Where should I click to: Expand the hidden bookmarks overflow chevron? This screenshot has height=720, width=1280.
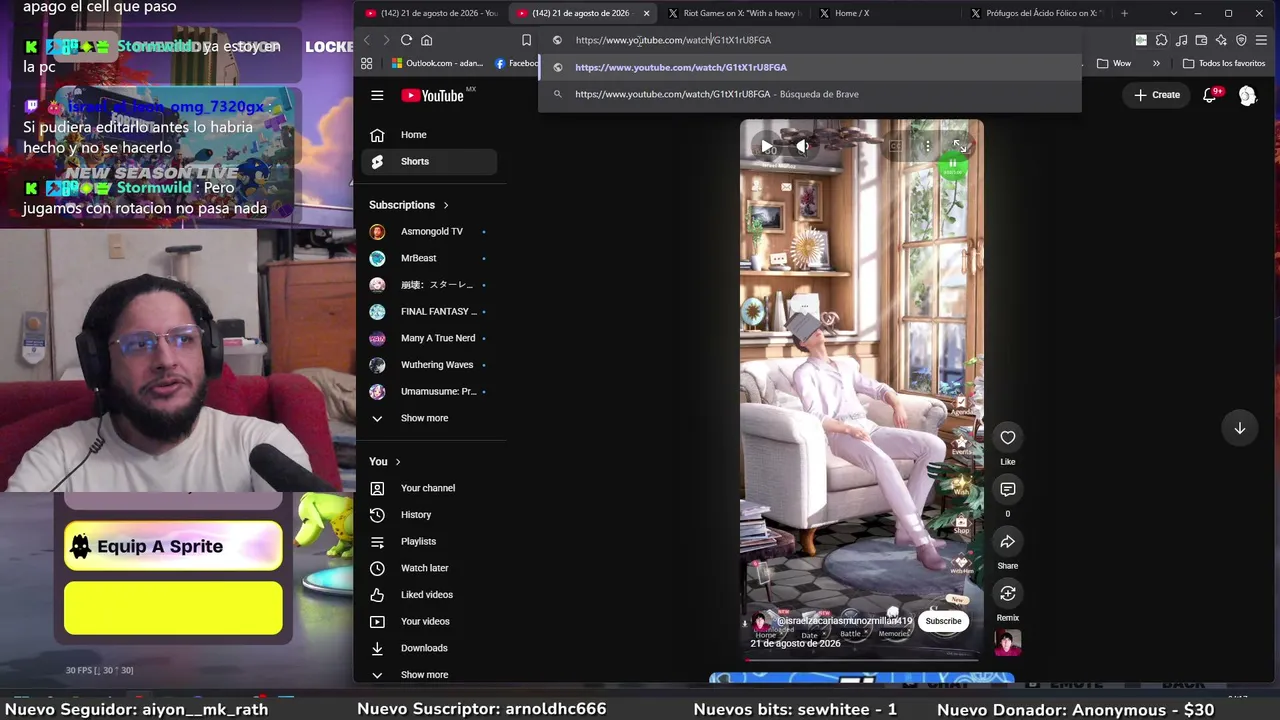1156,63
